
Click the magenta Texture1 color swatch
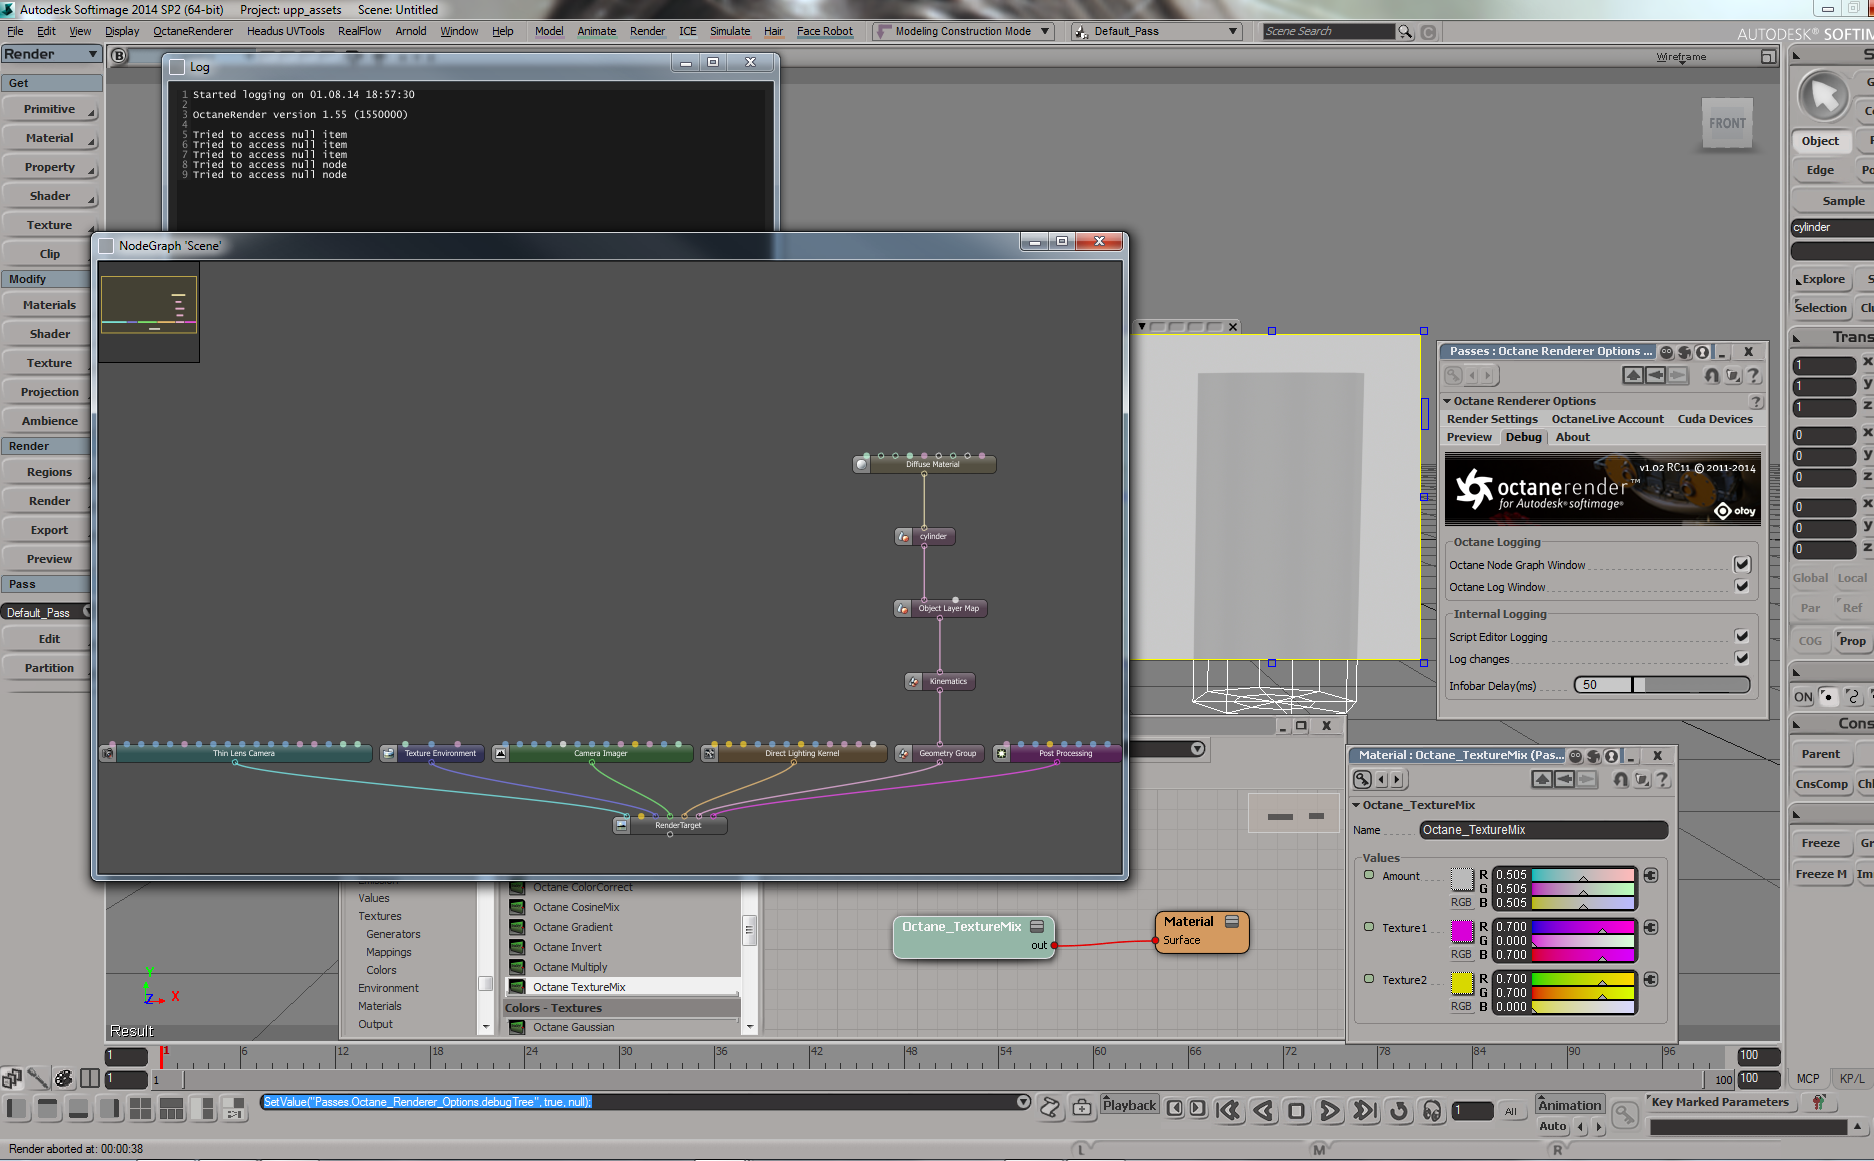(1462, 932)
